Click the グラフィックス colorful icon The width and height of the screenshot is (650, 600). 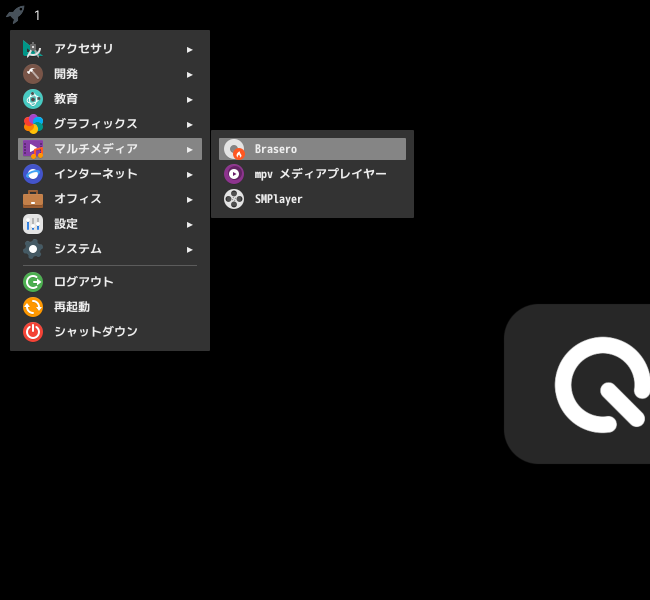pyautogui.click(x=33, y=124)
